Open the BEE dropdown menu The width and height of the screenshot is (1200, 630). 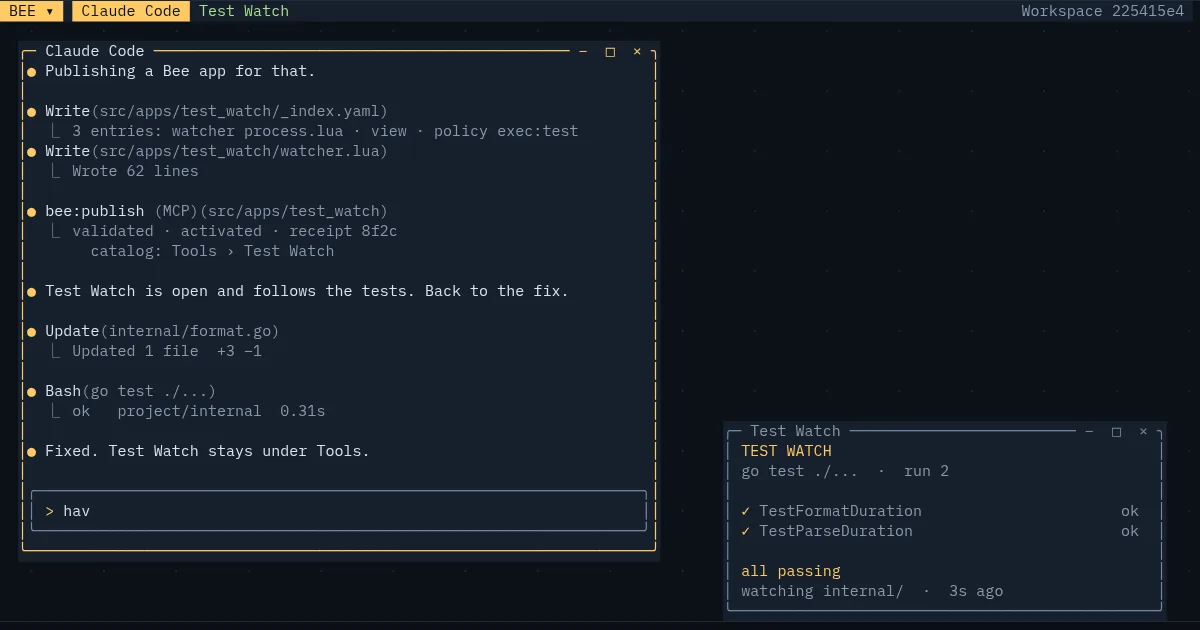[32, 11]
